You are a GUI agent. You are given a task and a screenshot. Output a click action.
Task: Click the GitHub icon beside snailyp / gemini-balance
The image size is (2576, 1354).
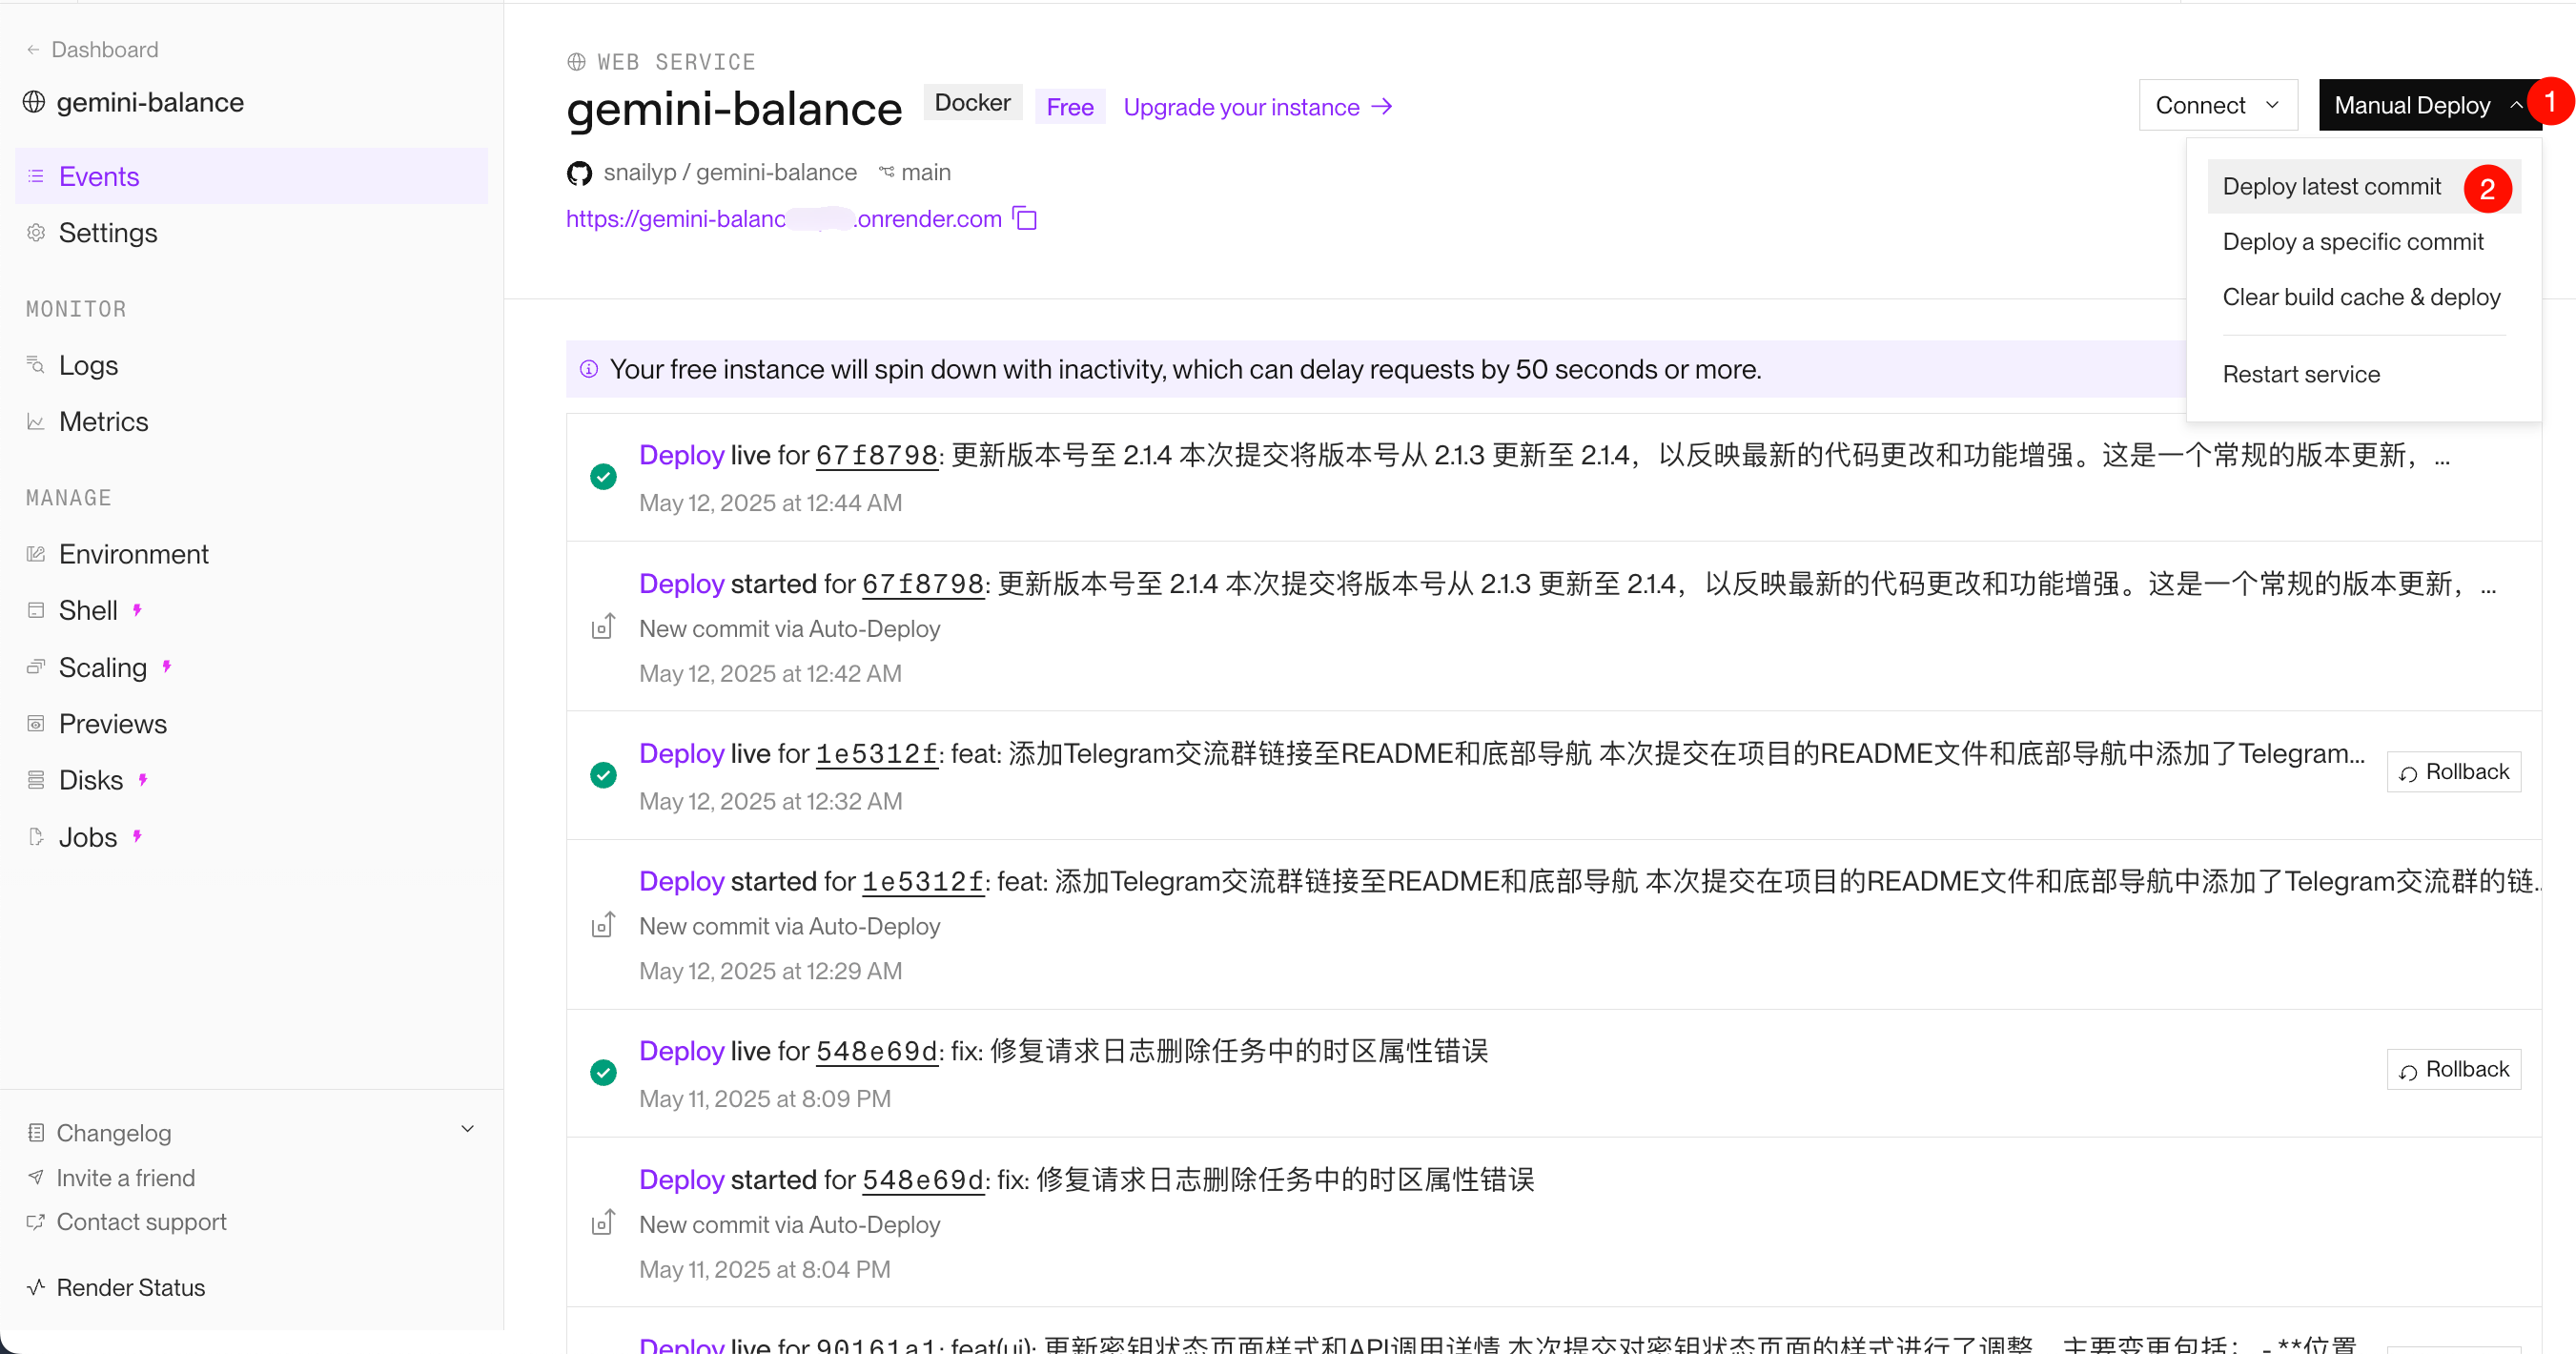pos(579,173)
